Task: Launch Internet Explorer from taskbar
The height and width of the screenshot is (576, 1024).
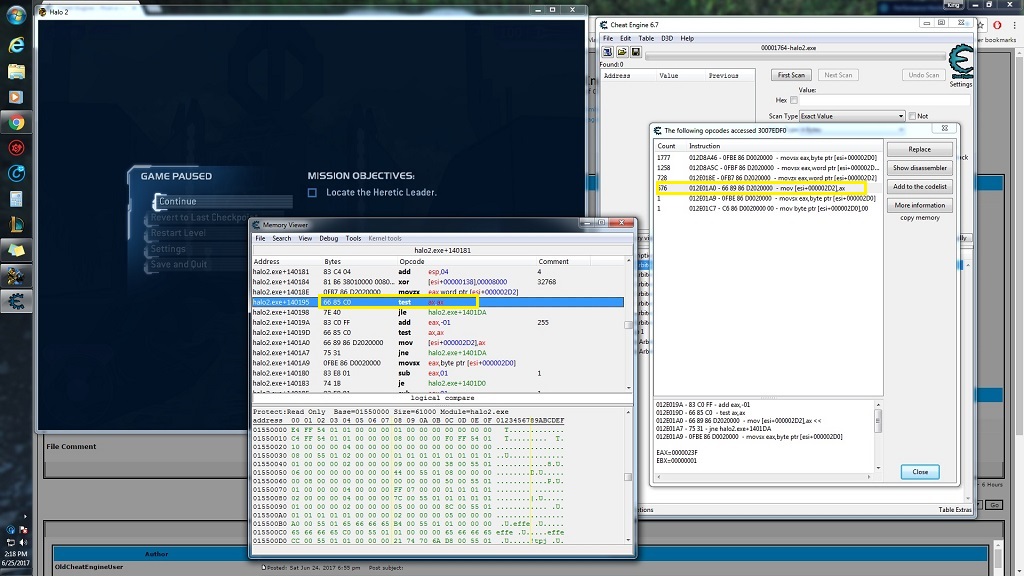Action: 16,44
